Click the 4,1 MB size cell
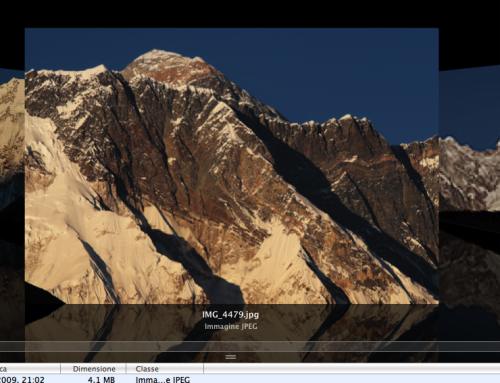 [101, 379]
